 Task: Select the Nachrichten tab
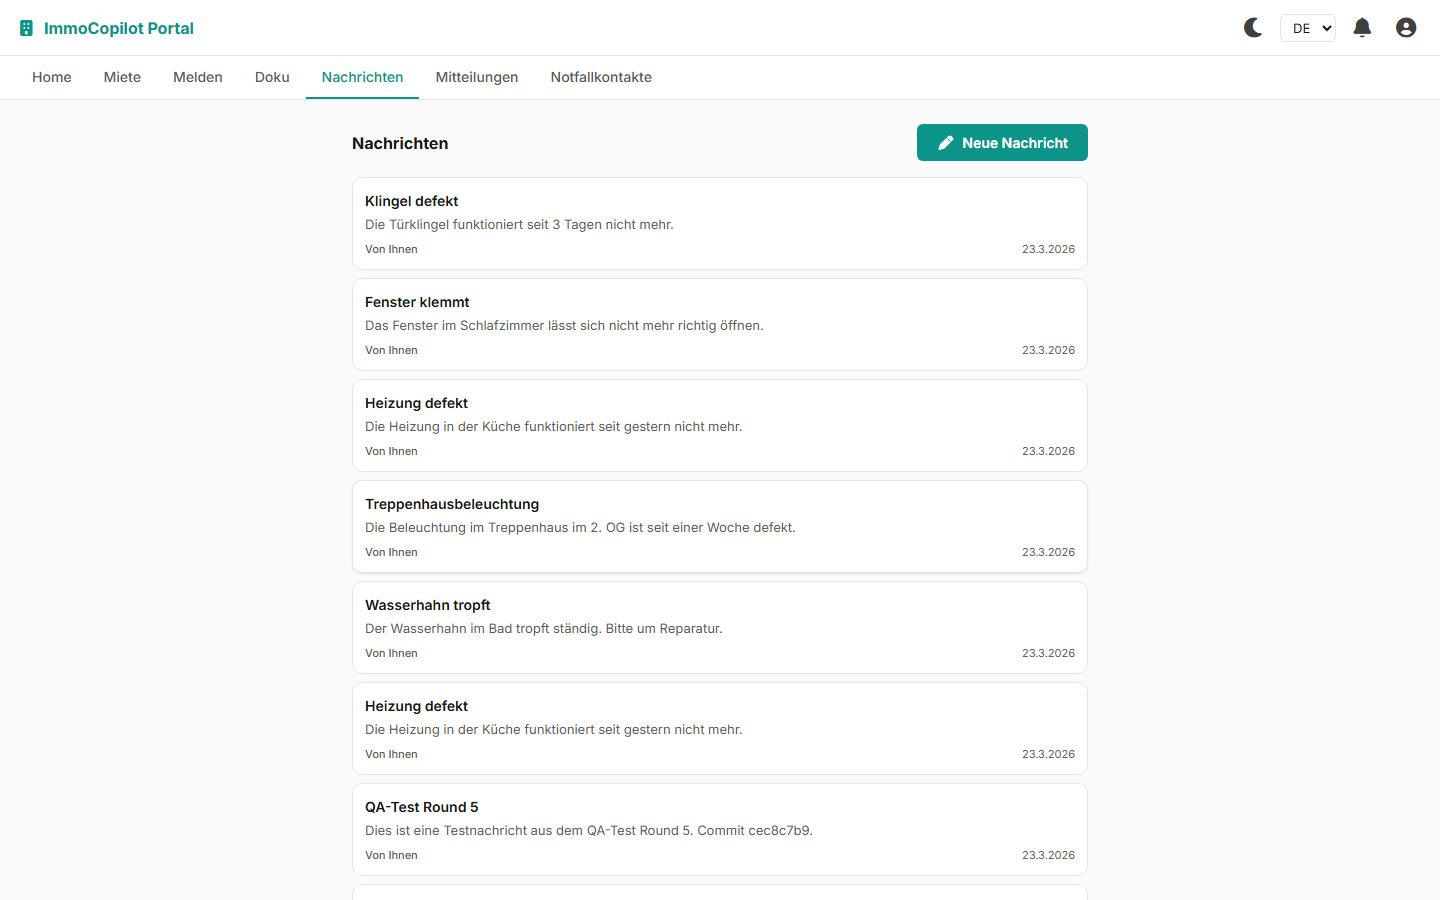pyautogui.click(x=362, y=77)
